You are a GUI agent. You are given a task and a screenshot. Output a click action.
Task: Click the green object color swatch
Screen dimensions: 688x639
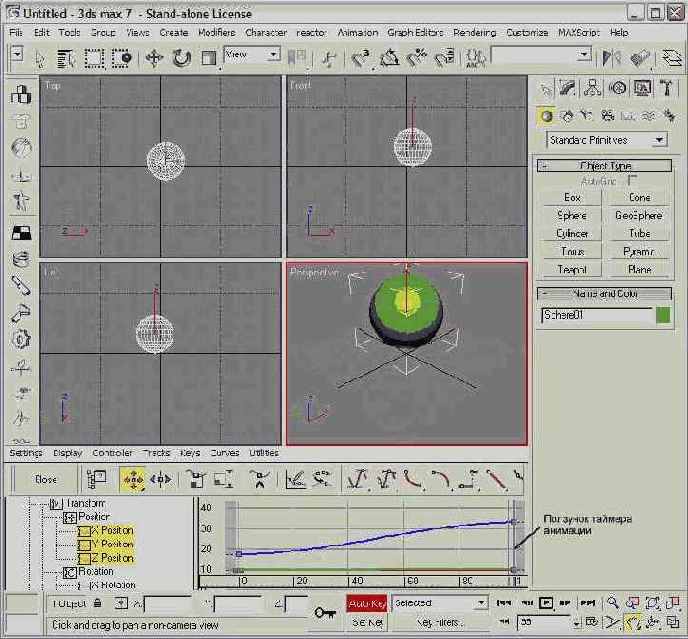[663, 315]
